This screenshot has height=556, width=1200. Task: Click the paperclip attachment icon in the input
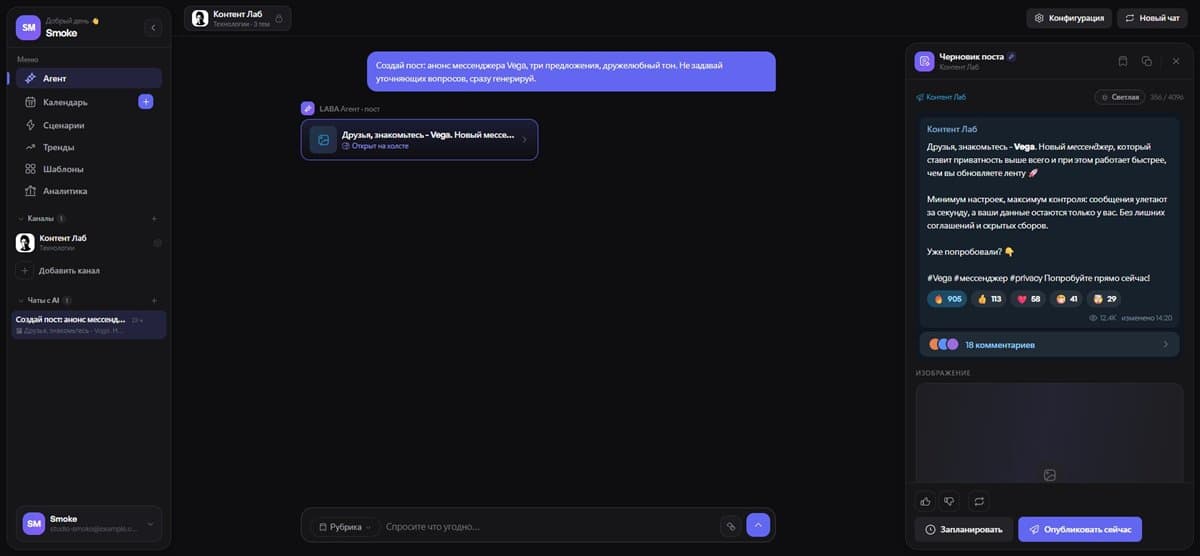[x=731, y=526]
